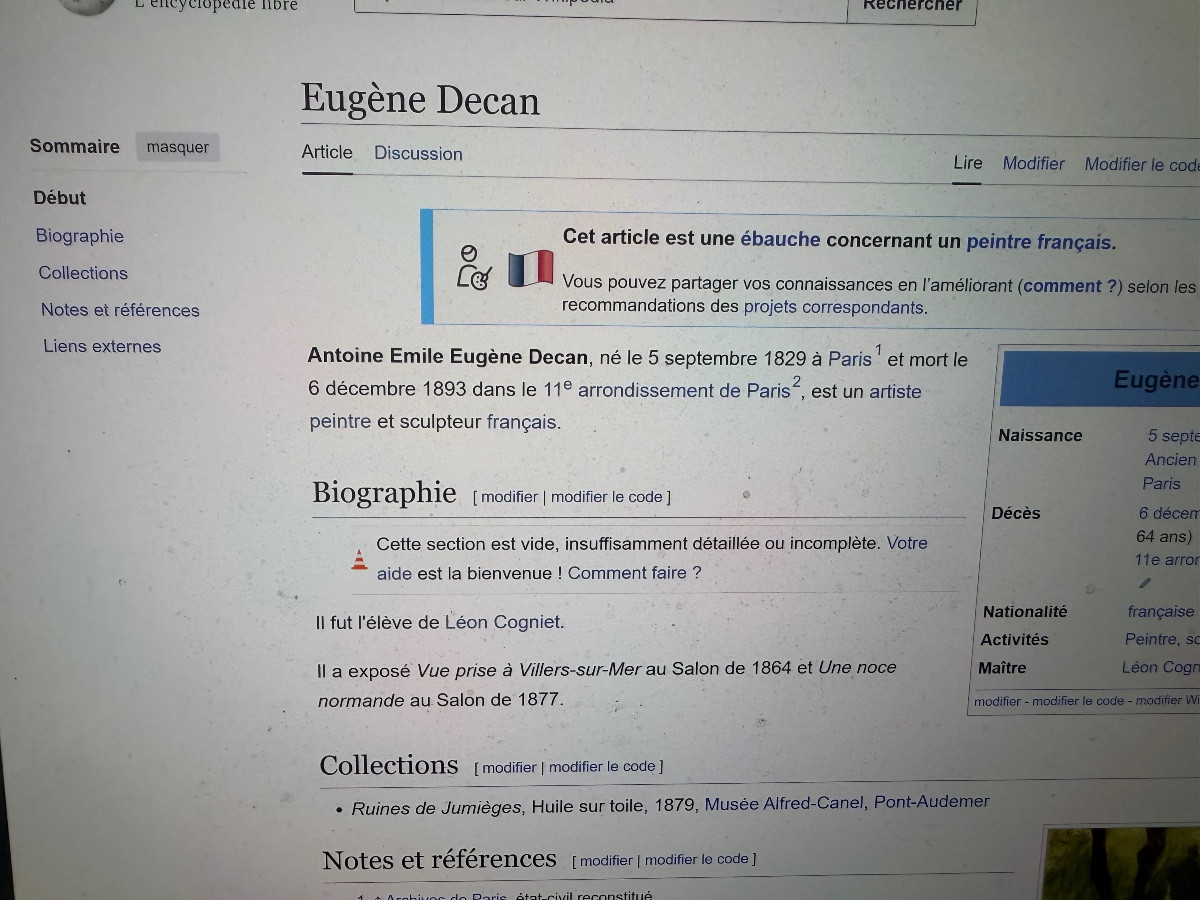Open the Paris link in the intro

[x=850, y=359]
